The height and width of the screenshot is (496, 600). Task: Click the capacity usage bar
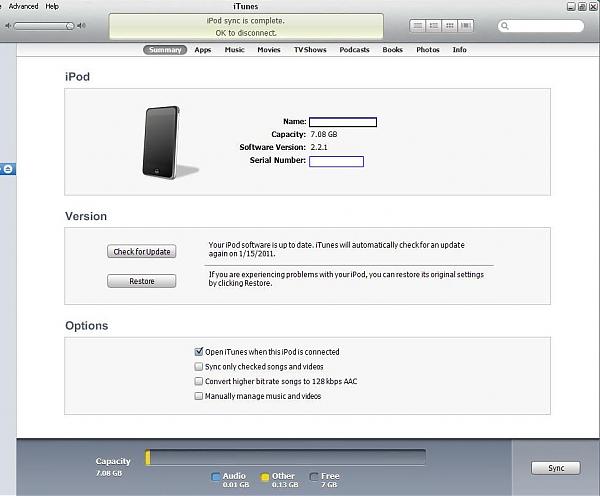tap(285, 458)
